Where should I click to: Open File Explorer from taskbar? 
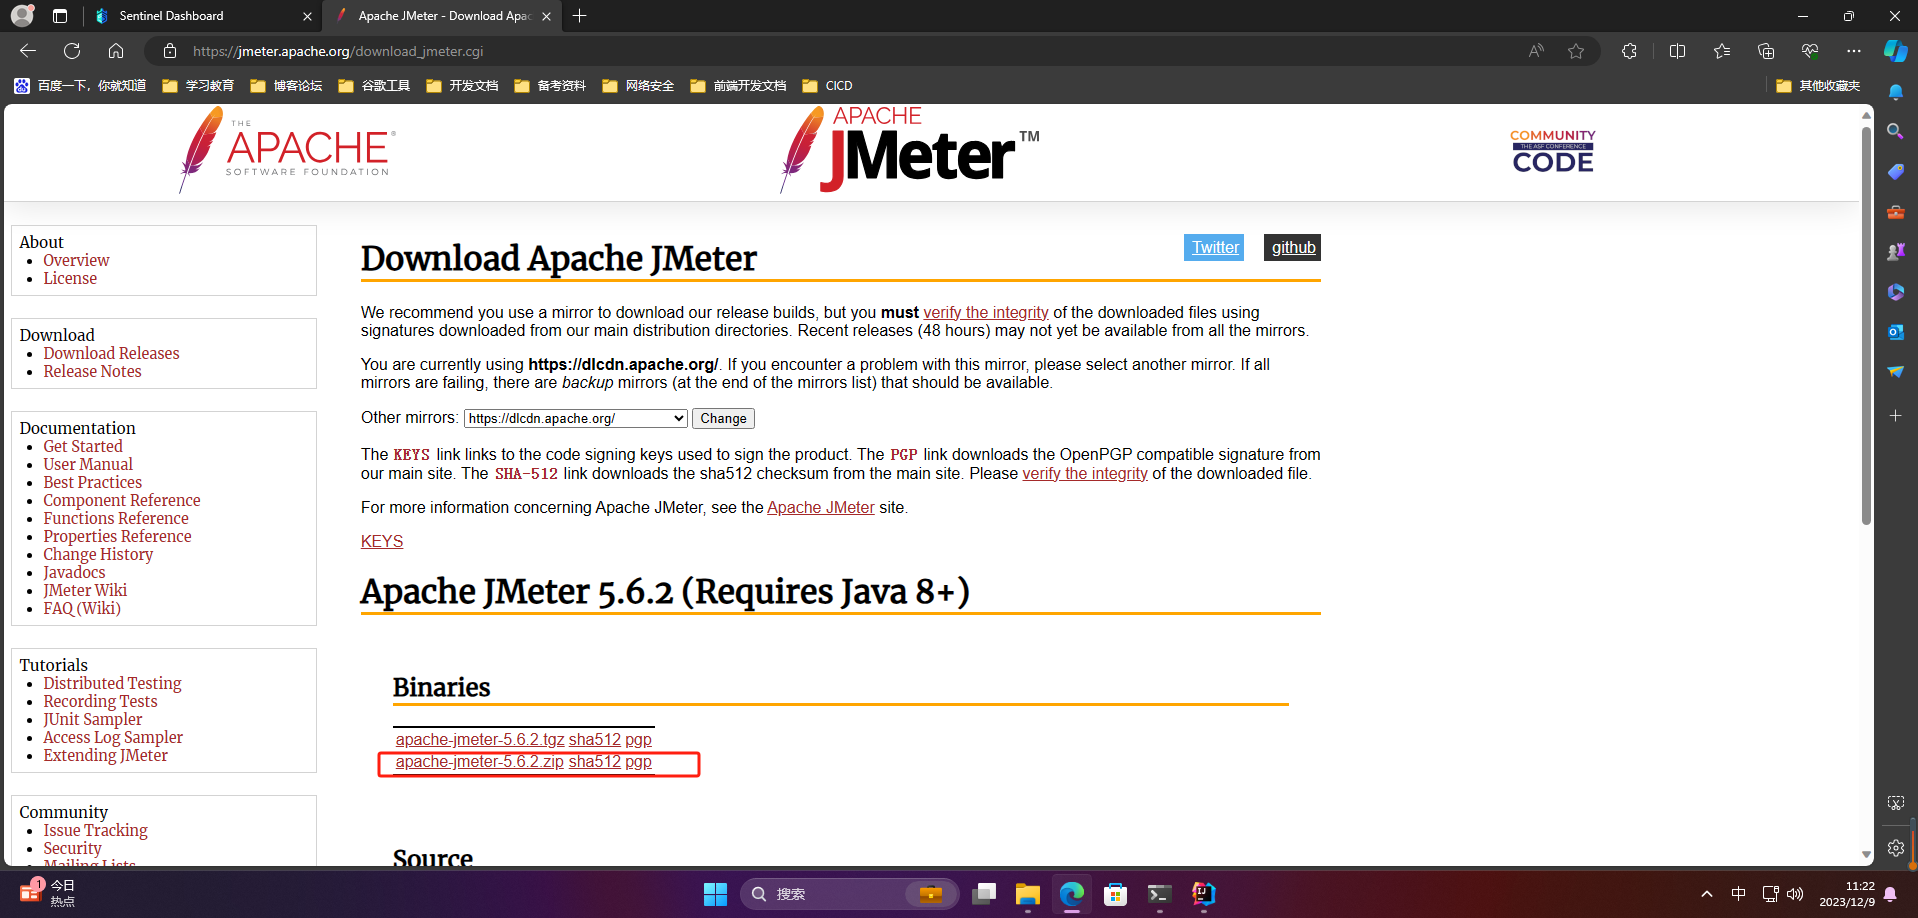click(1027, 894)
